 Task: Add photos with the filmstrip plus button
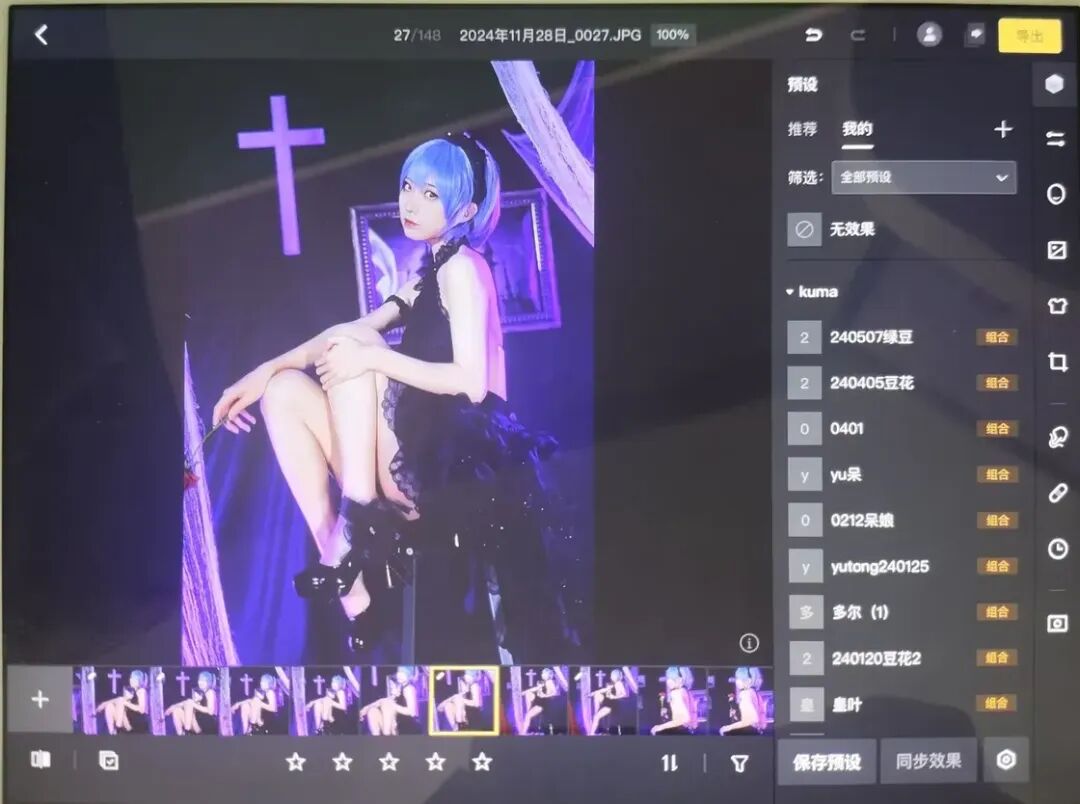(40, 699)
